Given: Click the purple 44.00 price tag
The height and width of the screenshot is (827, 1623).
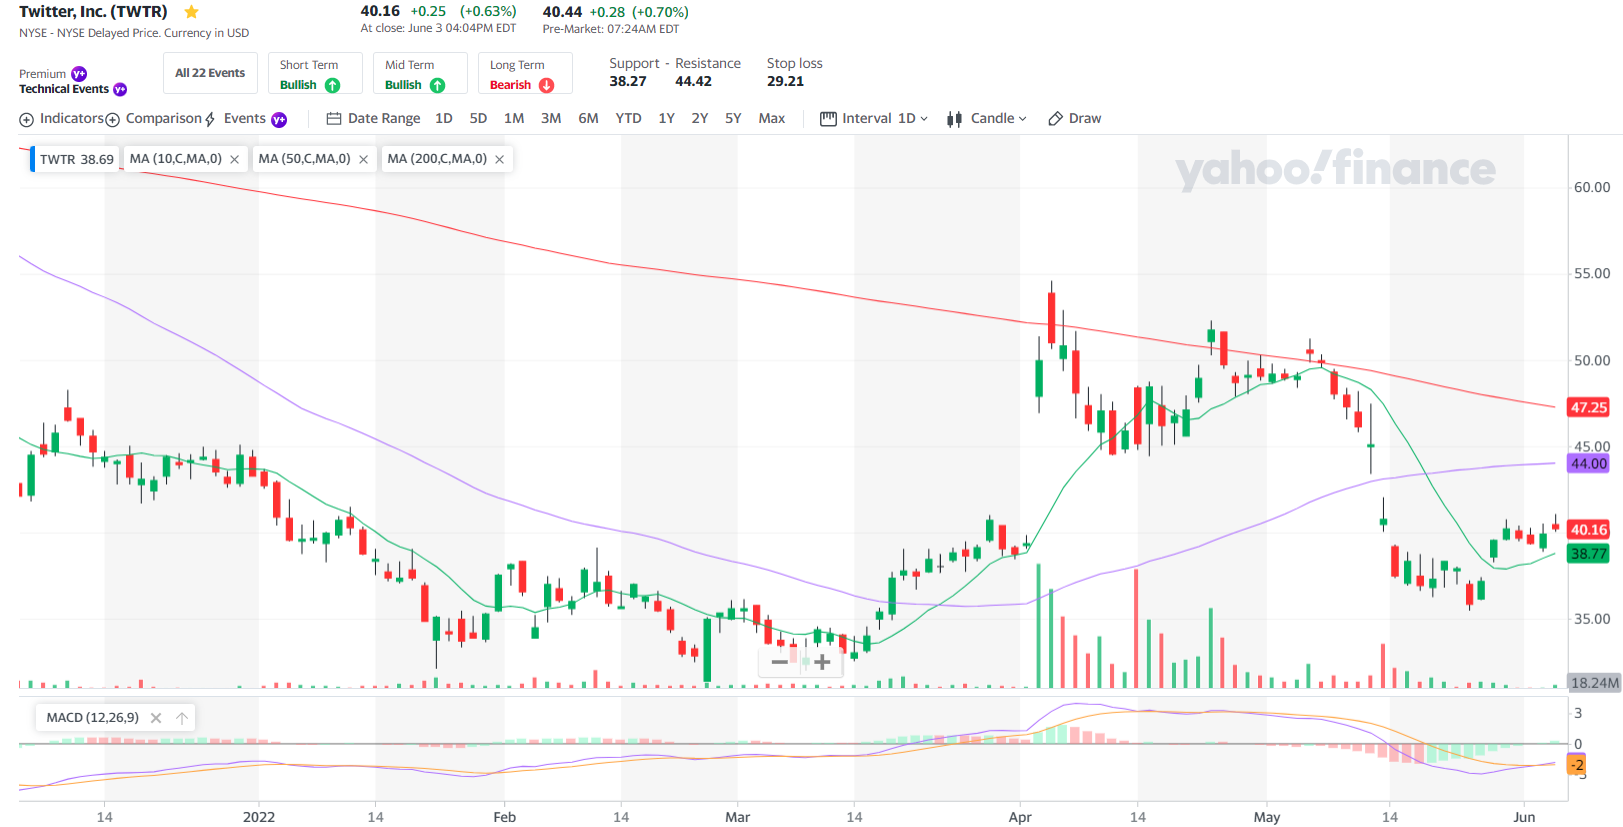Looking at the screenshot, I should [1588, 463].
